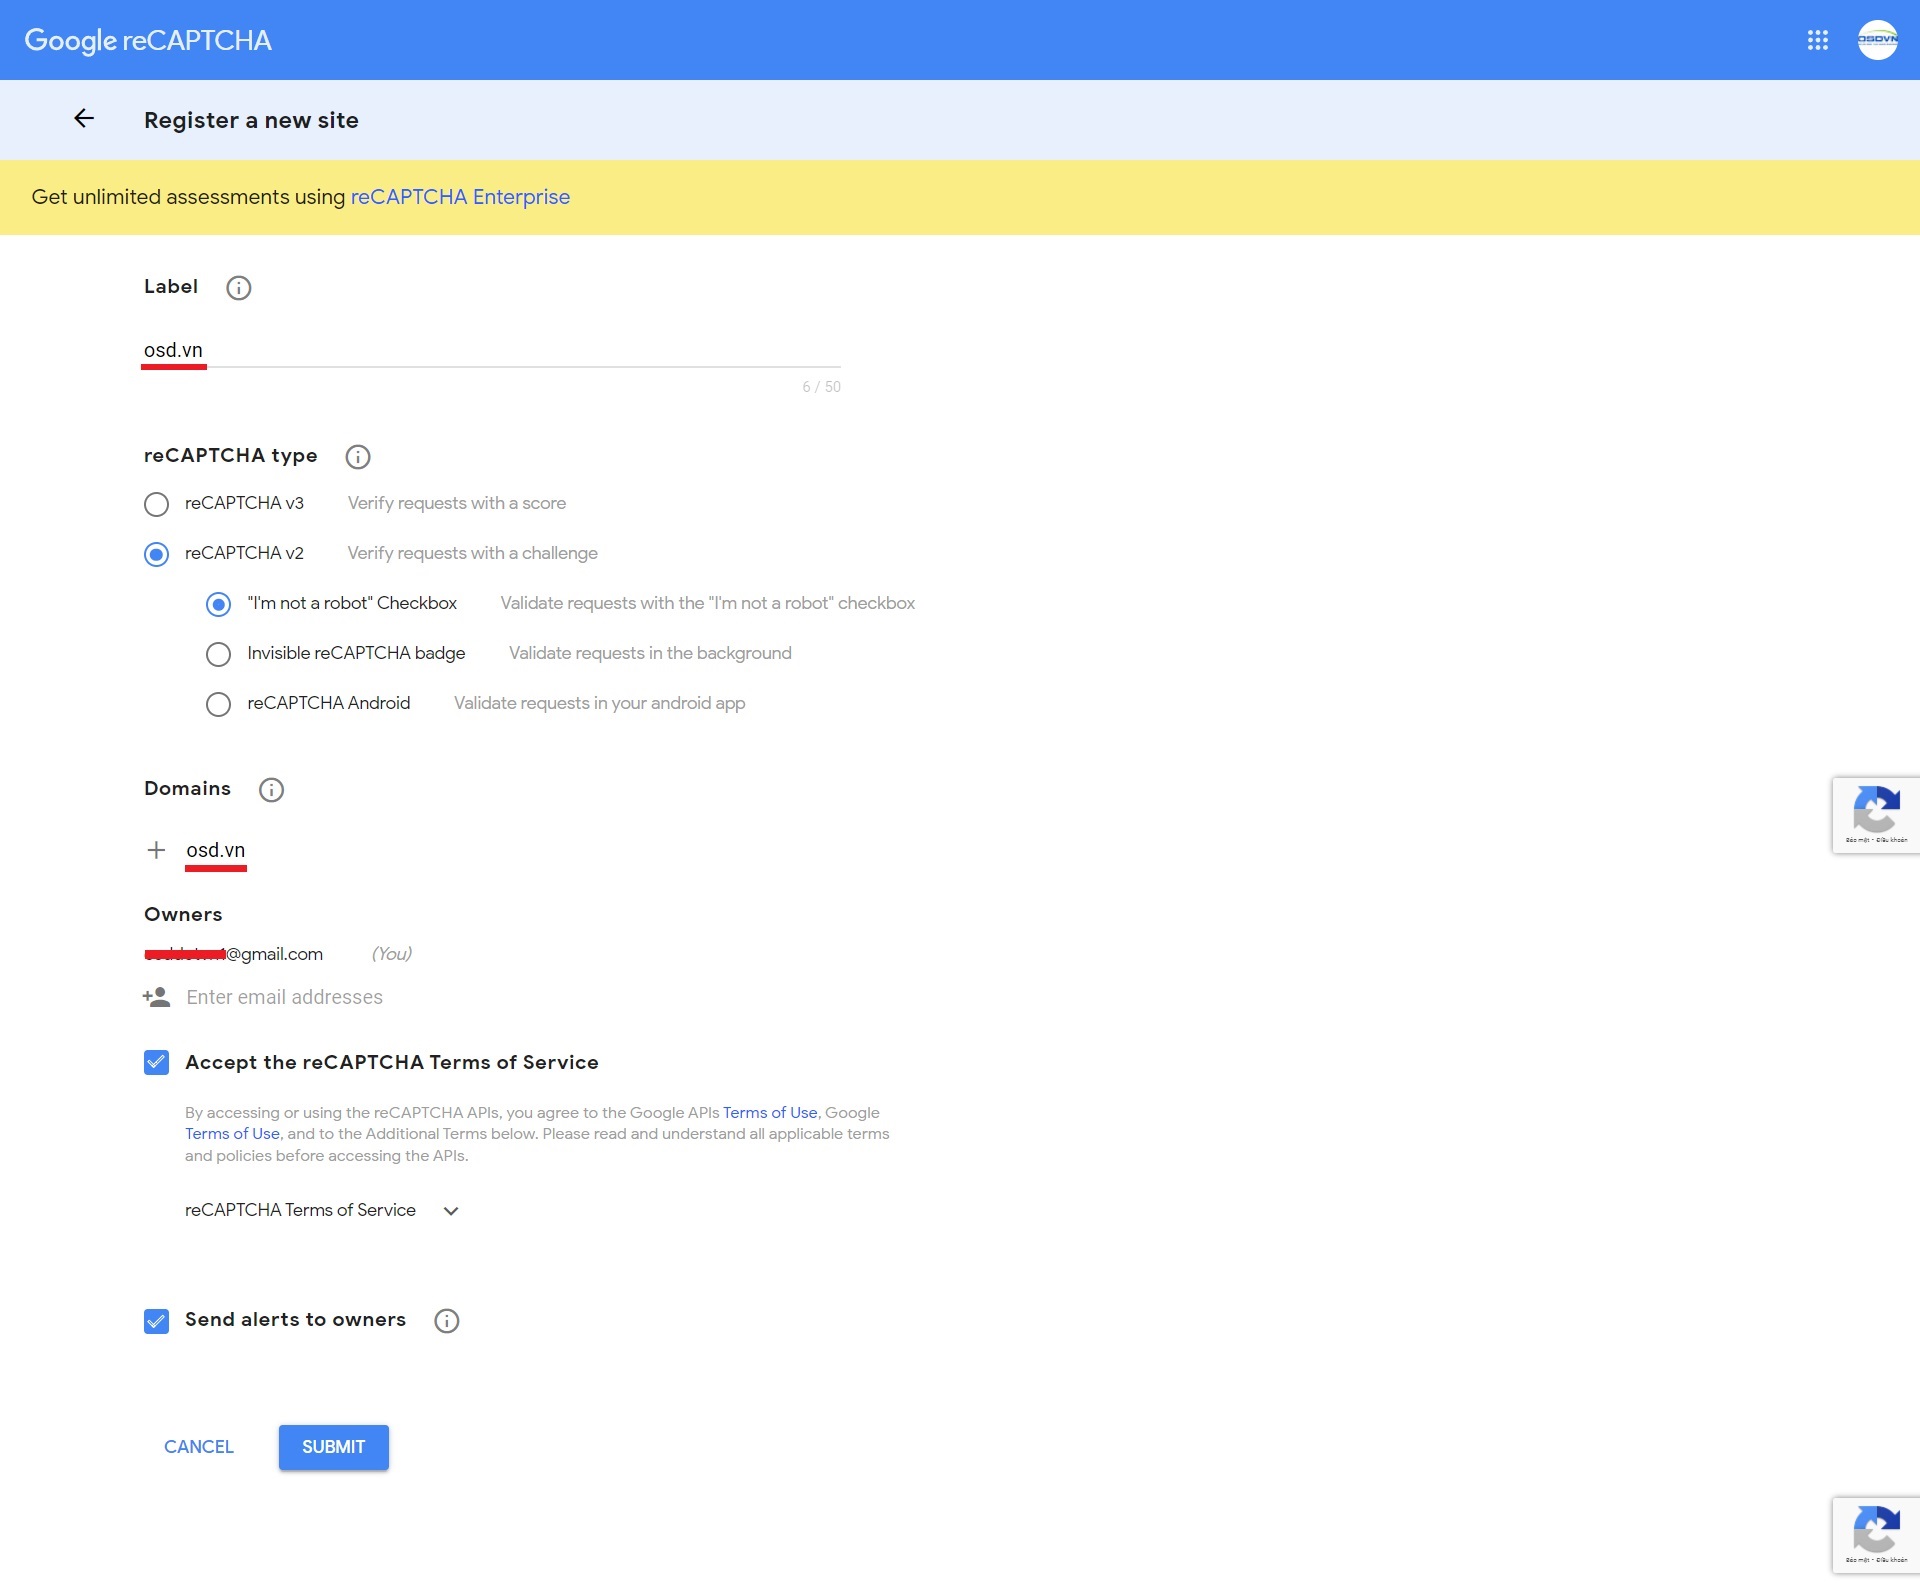Click "Validate requests in your android app" text

[599, 703]
